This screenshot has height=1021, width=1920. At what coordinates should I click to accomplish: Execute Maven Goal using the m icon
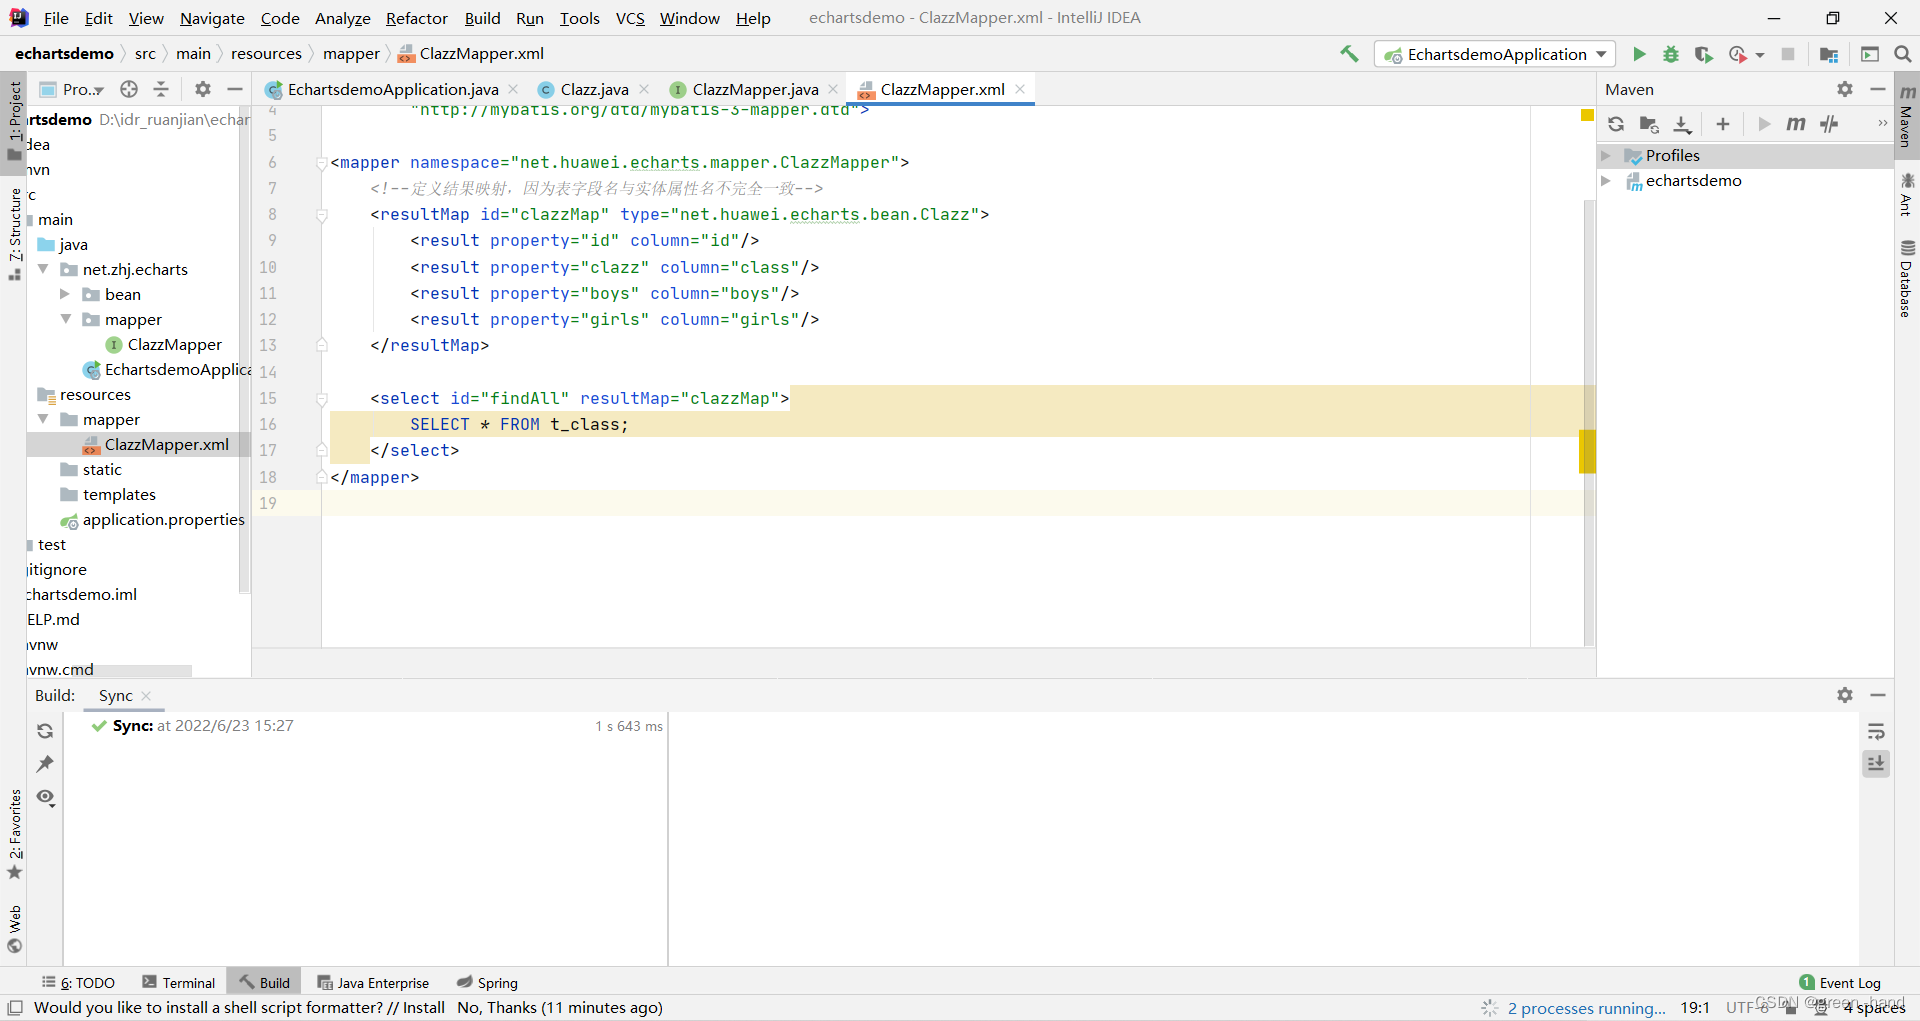pos(1796,124)
